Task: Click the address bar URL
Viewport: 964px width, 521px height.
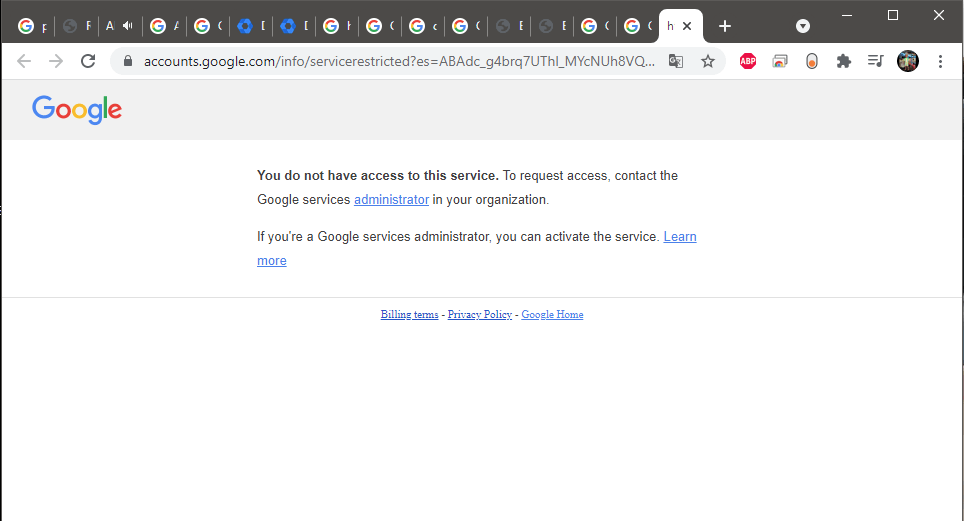Action: coord(399,61)
